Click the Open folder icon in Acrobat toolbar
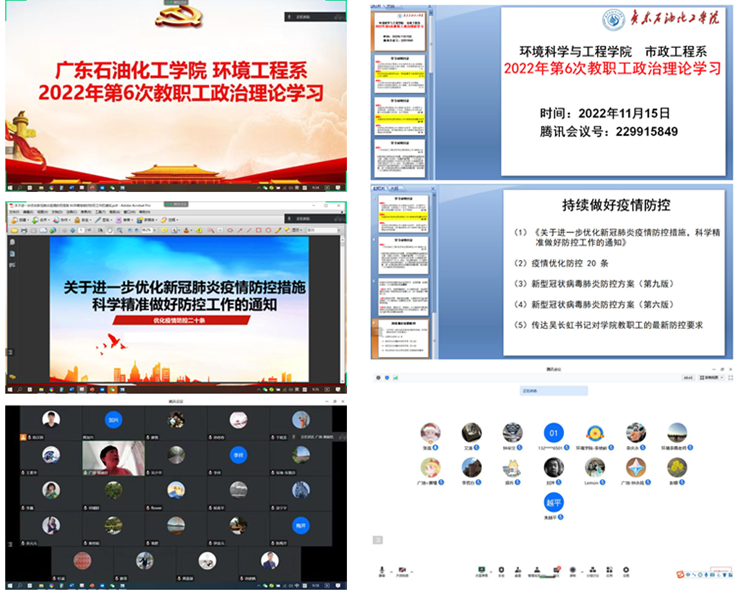The height and width of the screenshot is (596, 738). tap(14, 230)
